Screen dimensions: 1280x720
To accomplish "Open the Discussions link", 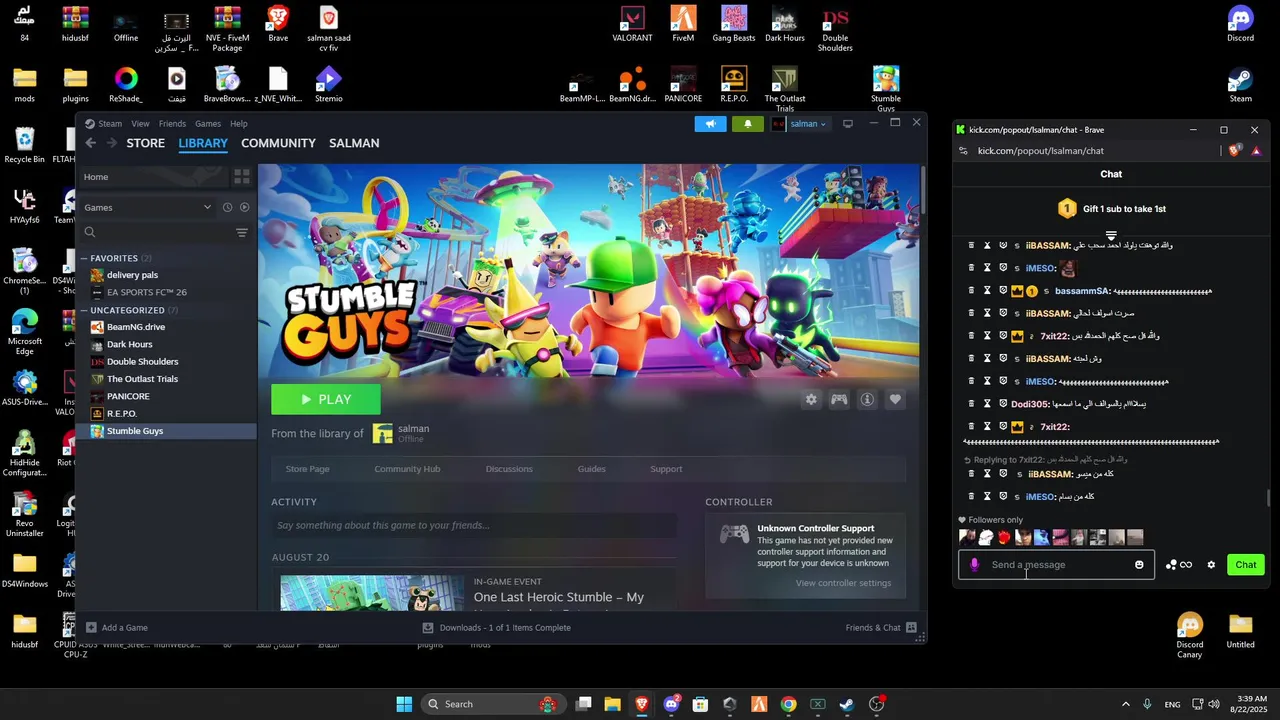I will [x=509, y=469].
